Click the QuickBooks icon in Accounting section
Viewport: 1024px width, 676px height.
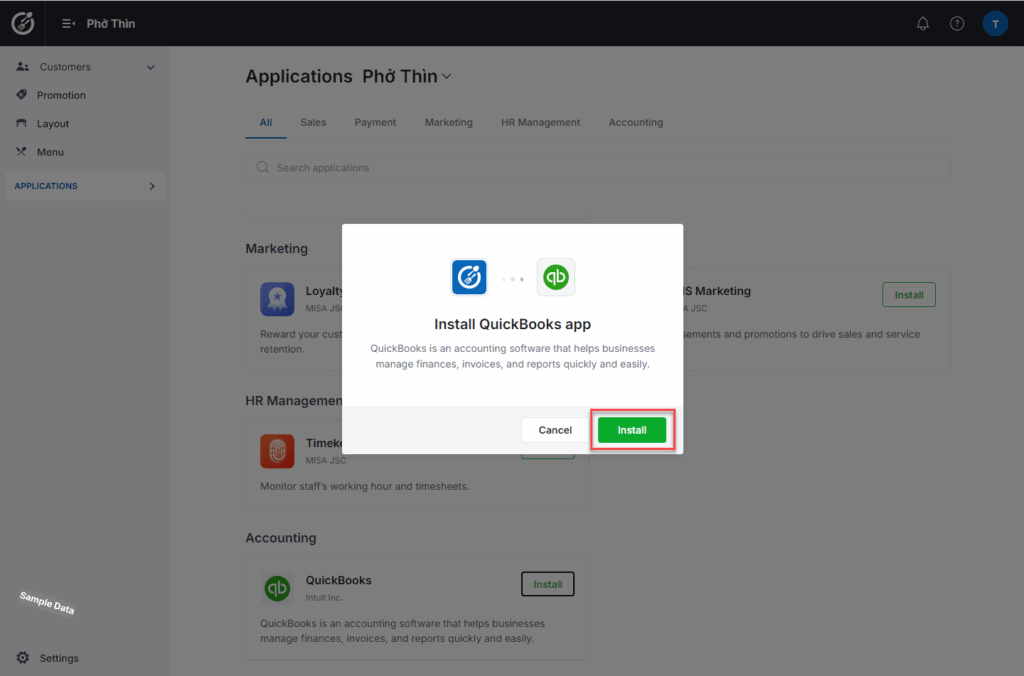(x=277, y=588)
